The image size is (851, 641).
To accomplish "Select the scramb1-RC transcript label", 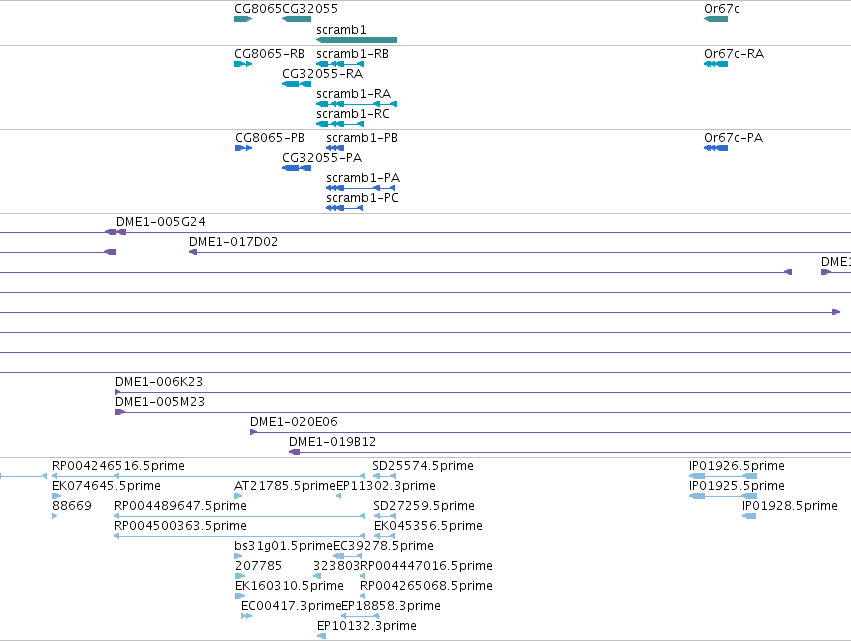I will pos(353,114).
